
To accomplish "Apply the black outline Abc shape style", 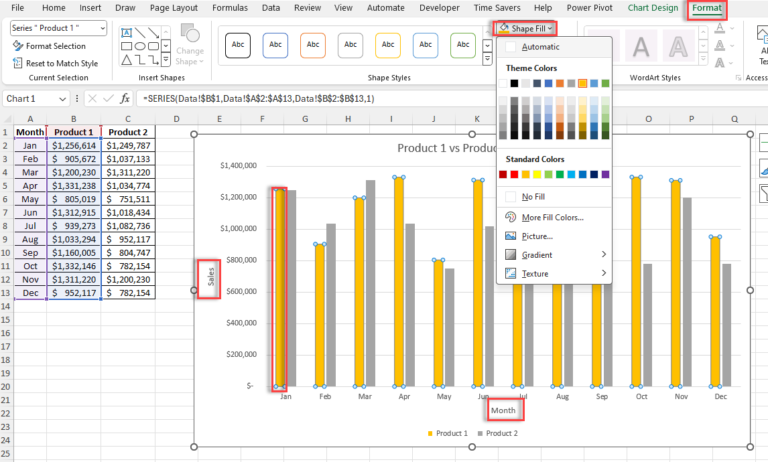I will click(238, 45).
